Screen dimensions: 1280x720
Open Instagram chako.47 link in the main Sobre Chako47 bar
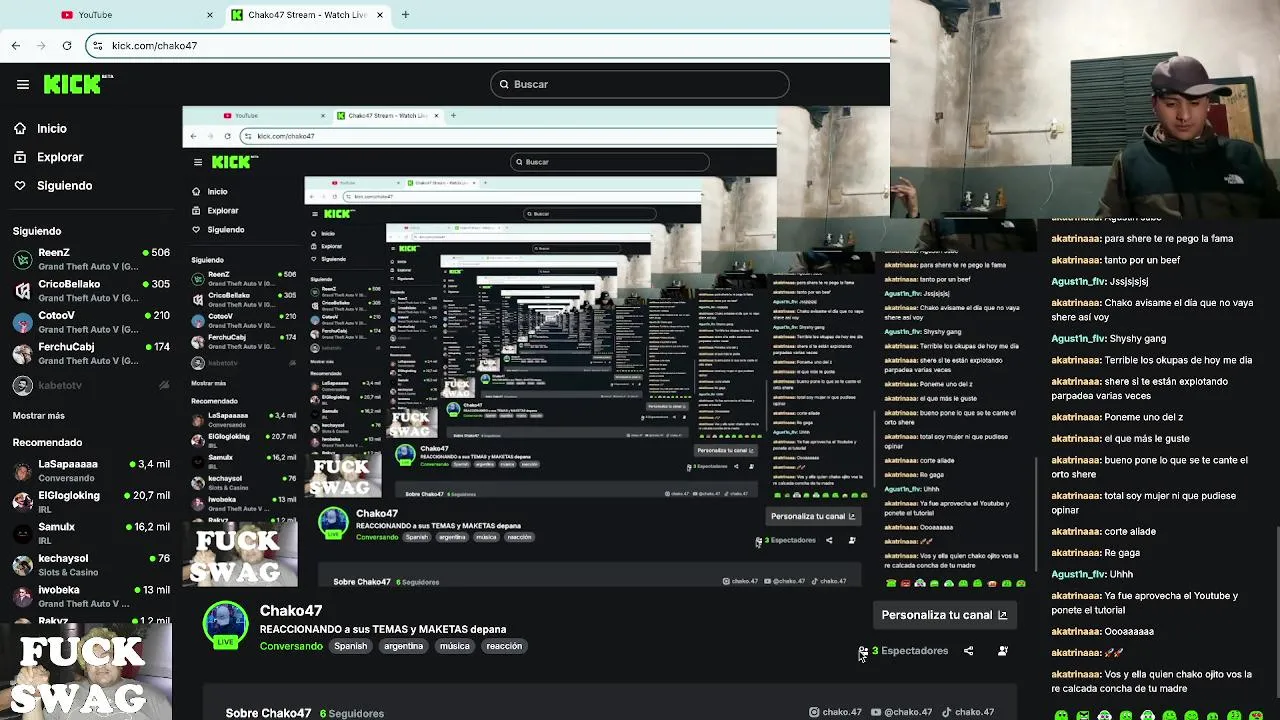coord(835,712)
